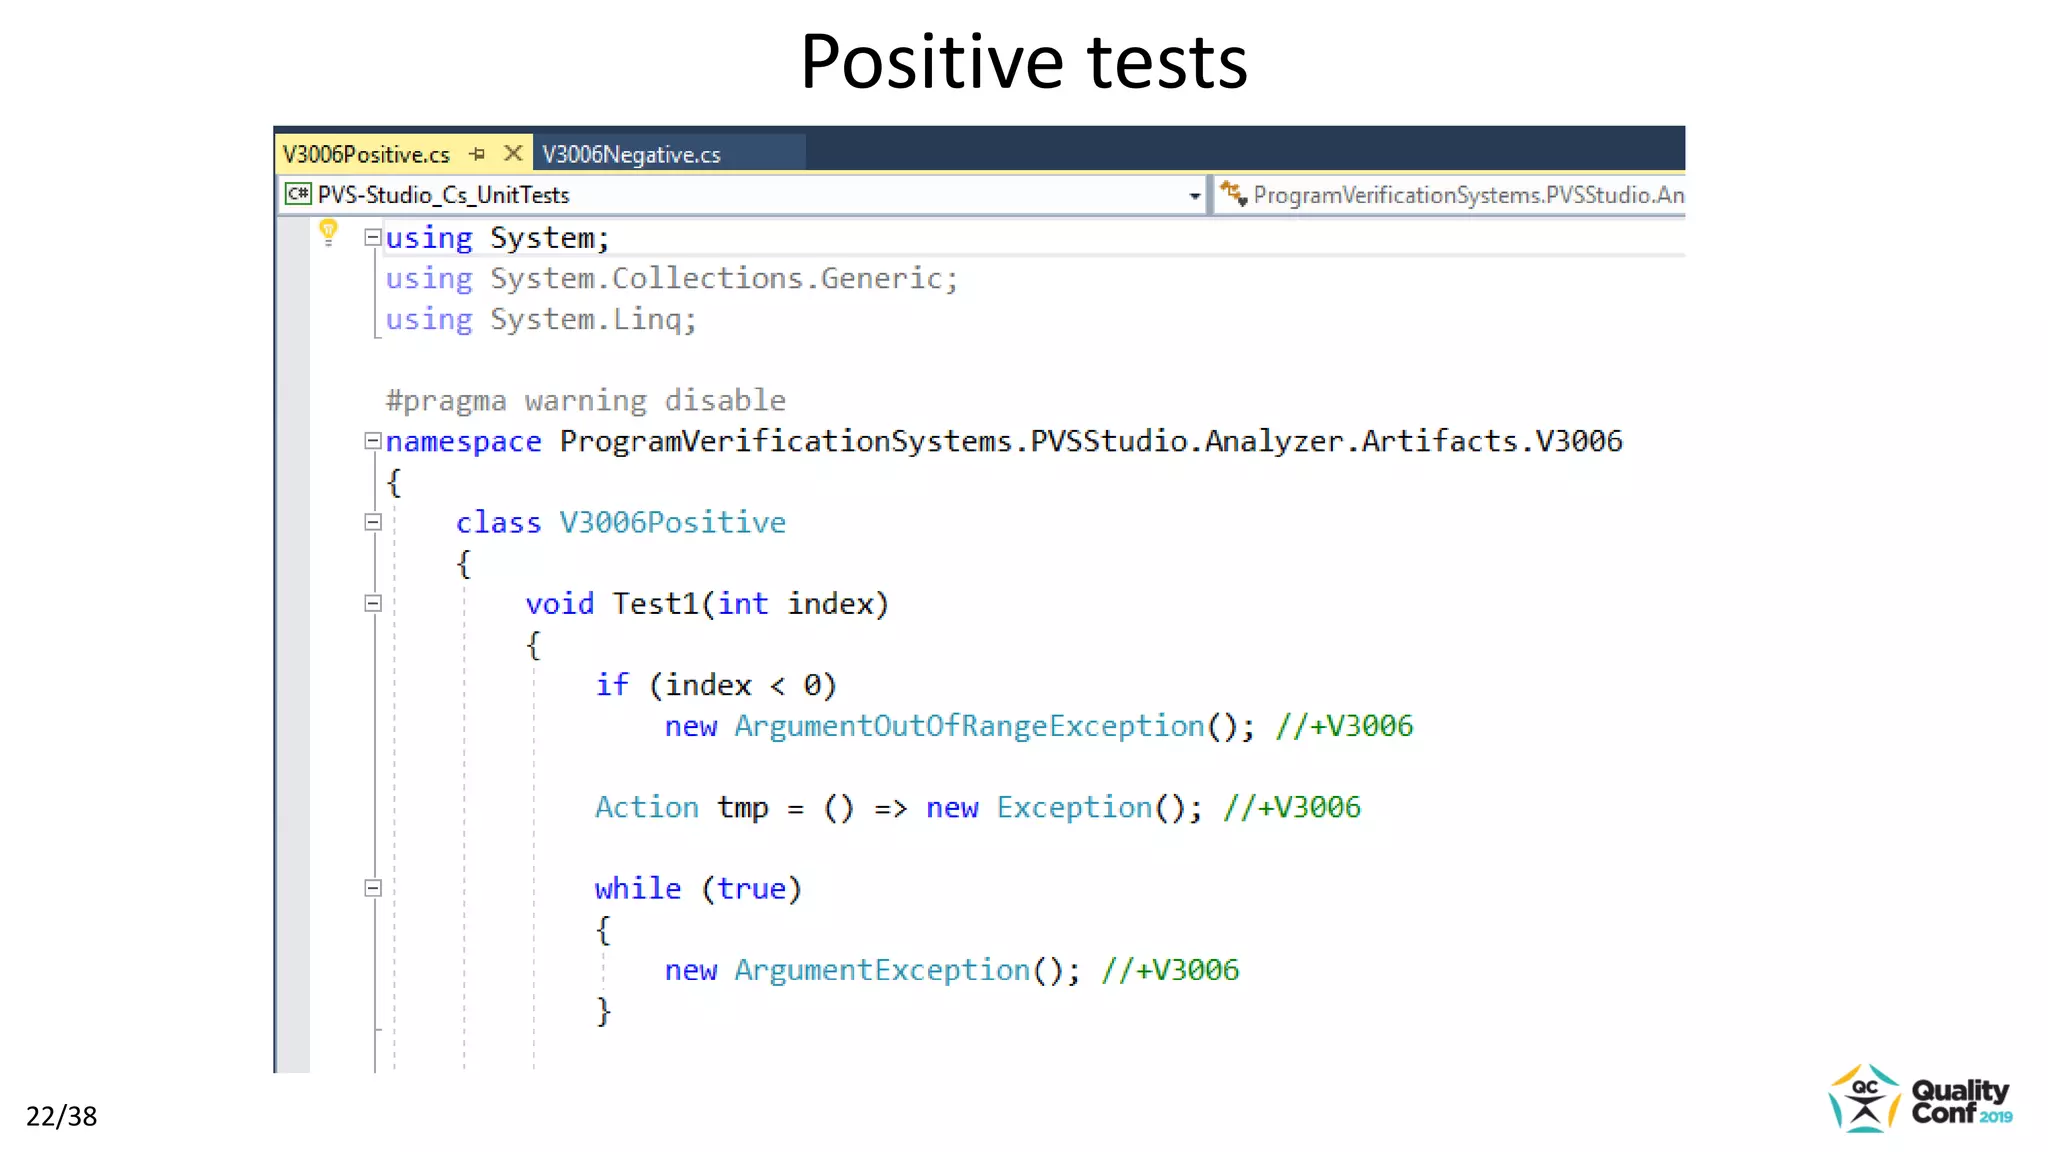Click 'using System.Collections.Generic;' line
The image size is (2048, 1152).
coord(672,278)
